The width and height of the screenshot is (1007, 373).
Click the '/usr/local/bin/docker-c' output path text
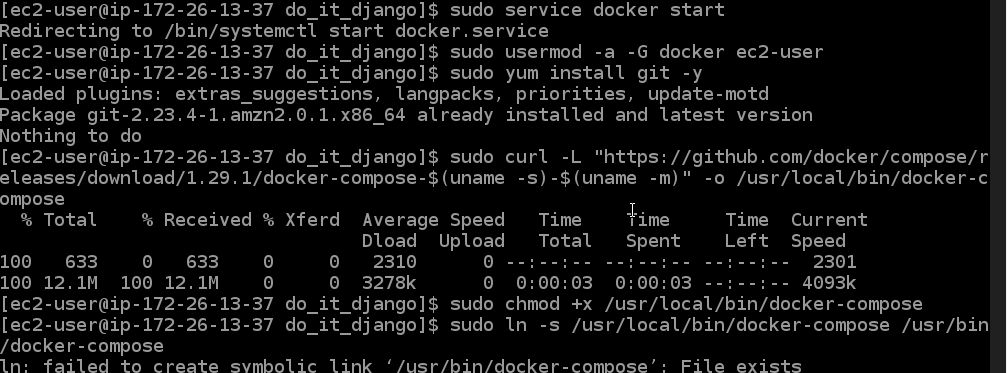(x=862, y=178)
